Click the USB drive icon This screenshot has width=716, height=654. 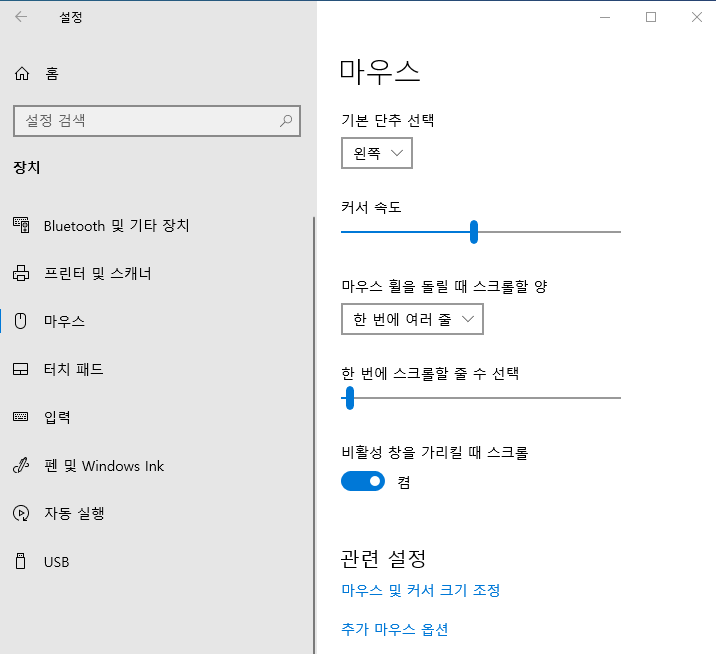click(x=21, y=561)
